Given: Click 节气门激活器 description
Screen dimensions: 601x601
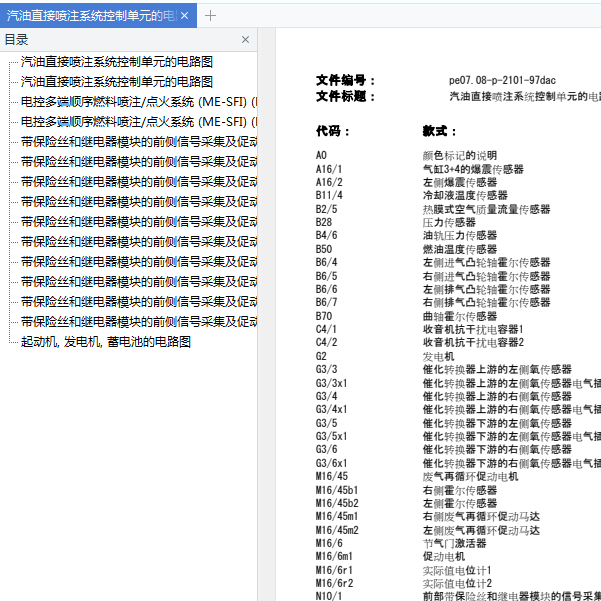Looking at the screenshot, I should (x=454, y=543).
